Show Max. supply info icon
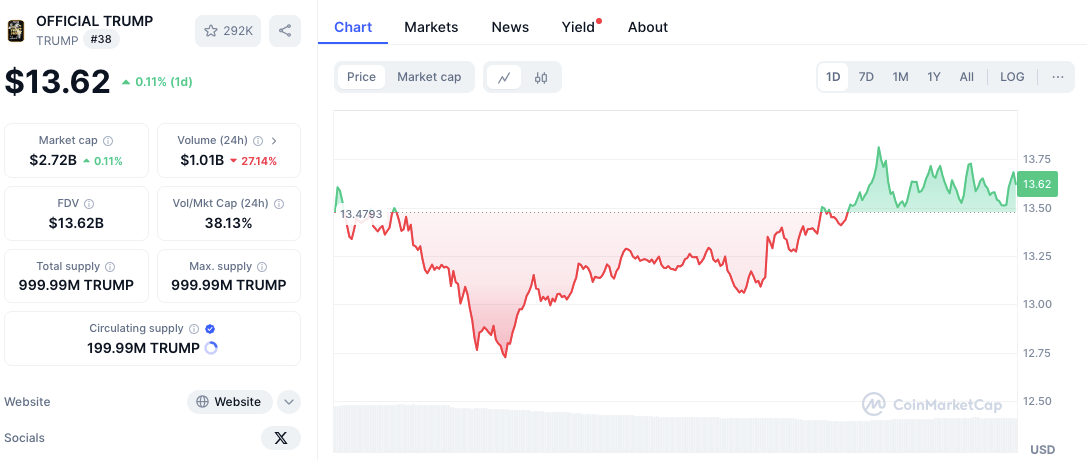 [263, 267]
